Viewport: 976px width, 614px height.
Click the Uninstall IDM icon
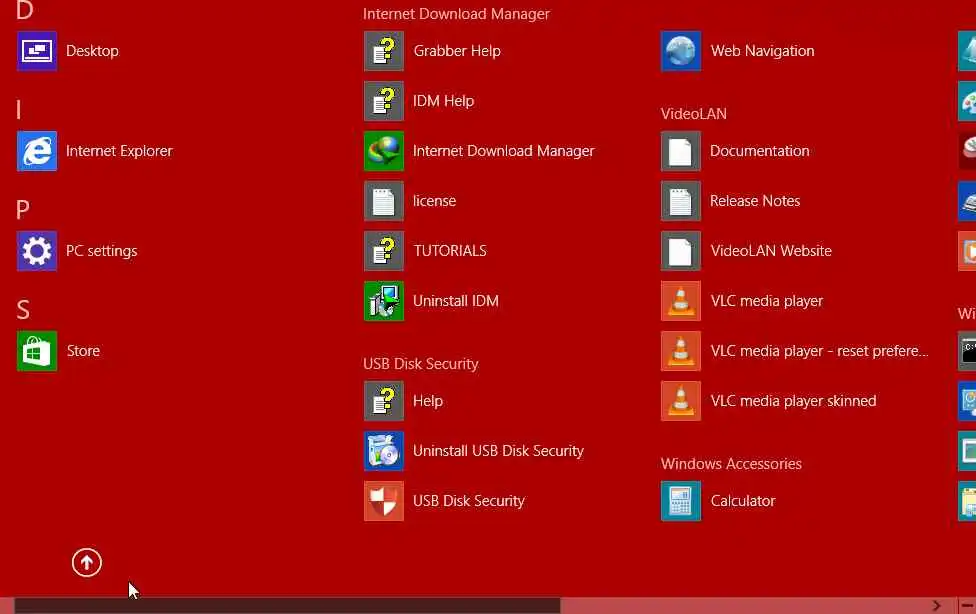[383, 301]
